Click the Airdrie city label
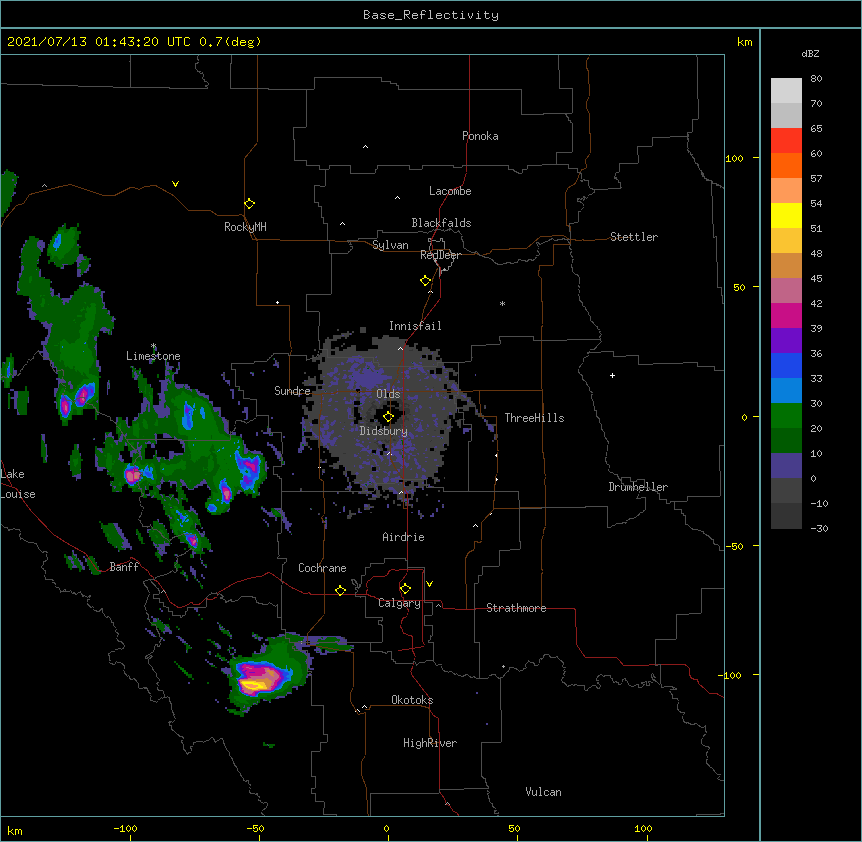Image resolution: width=862 pixels, height=842 pixels. pyautogui.click(x=404, y=537)
